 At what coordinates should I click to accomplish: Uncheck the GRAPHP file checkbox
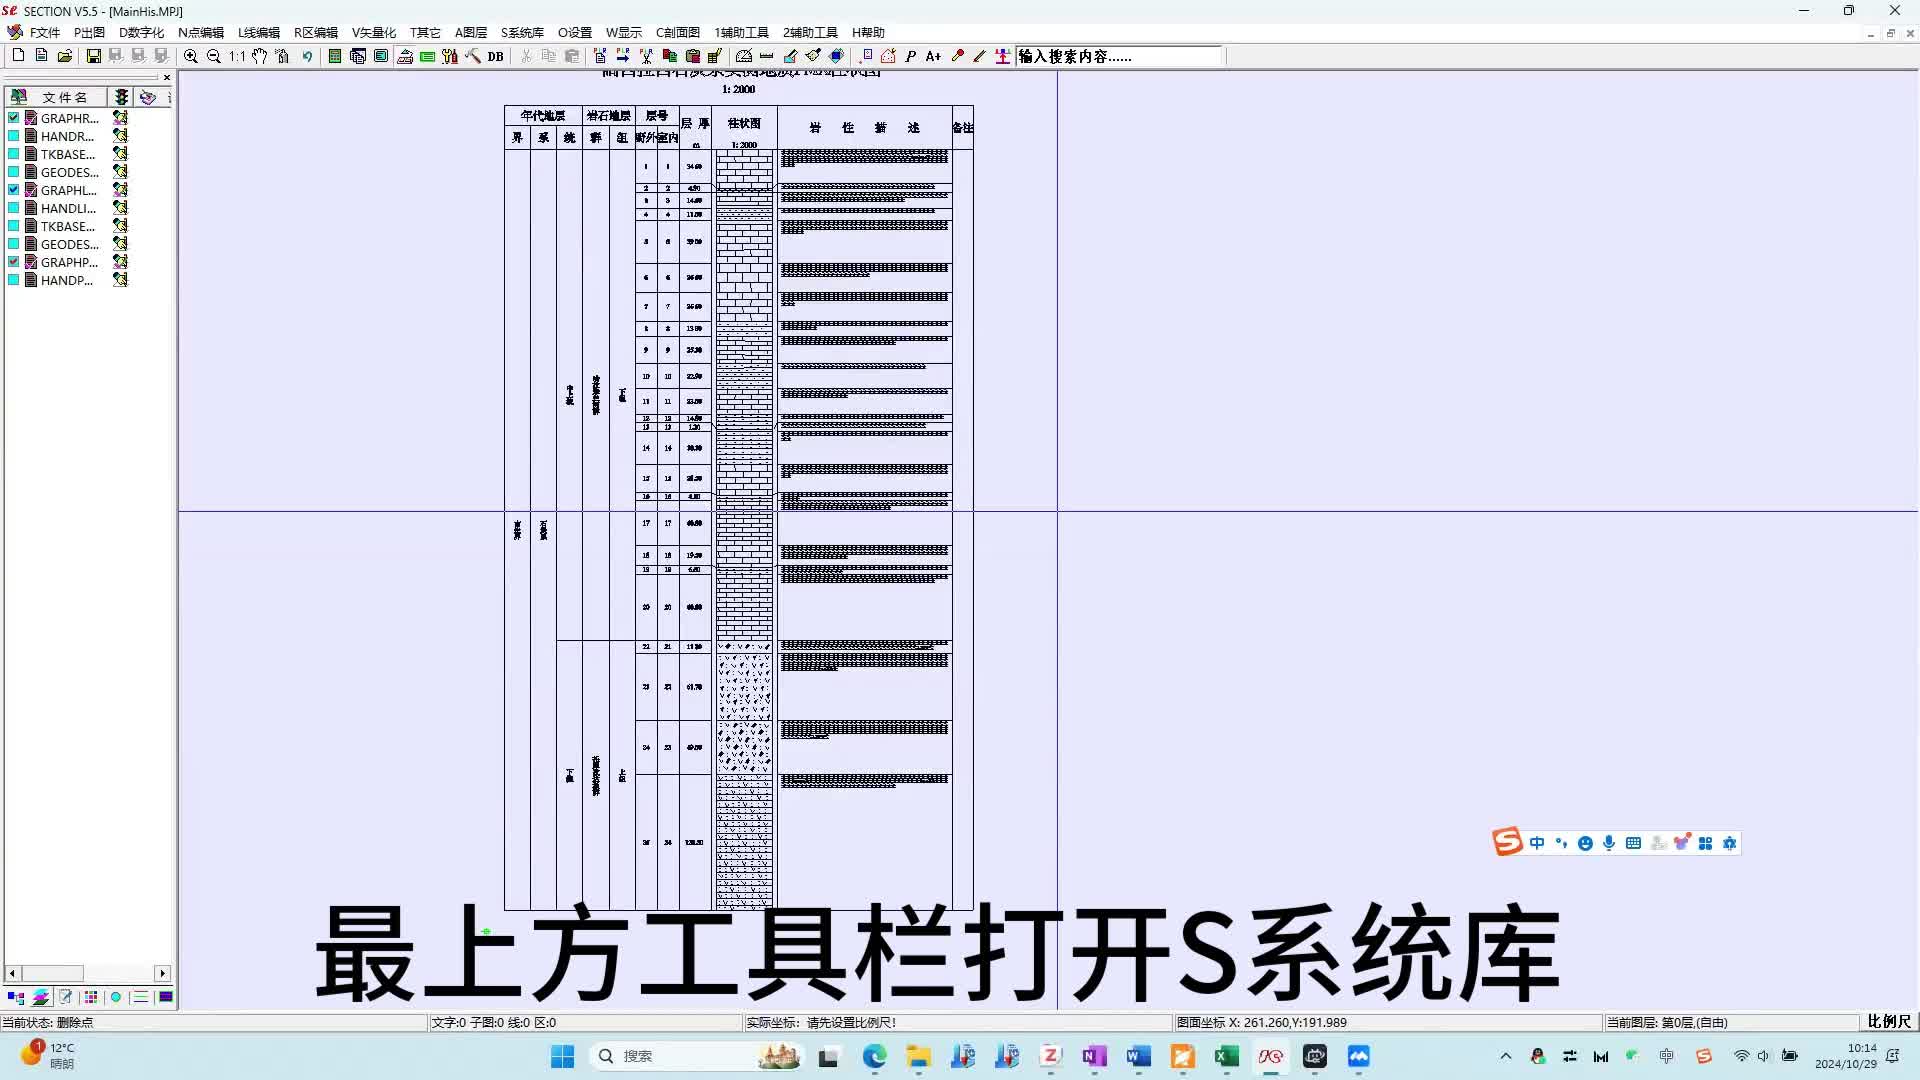point(14,262)
